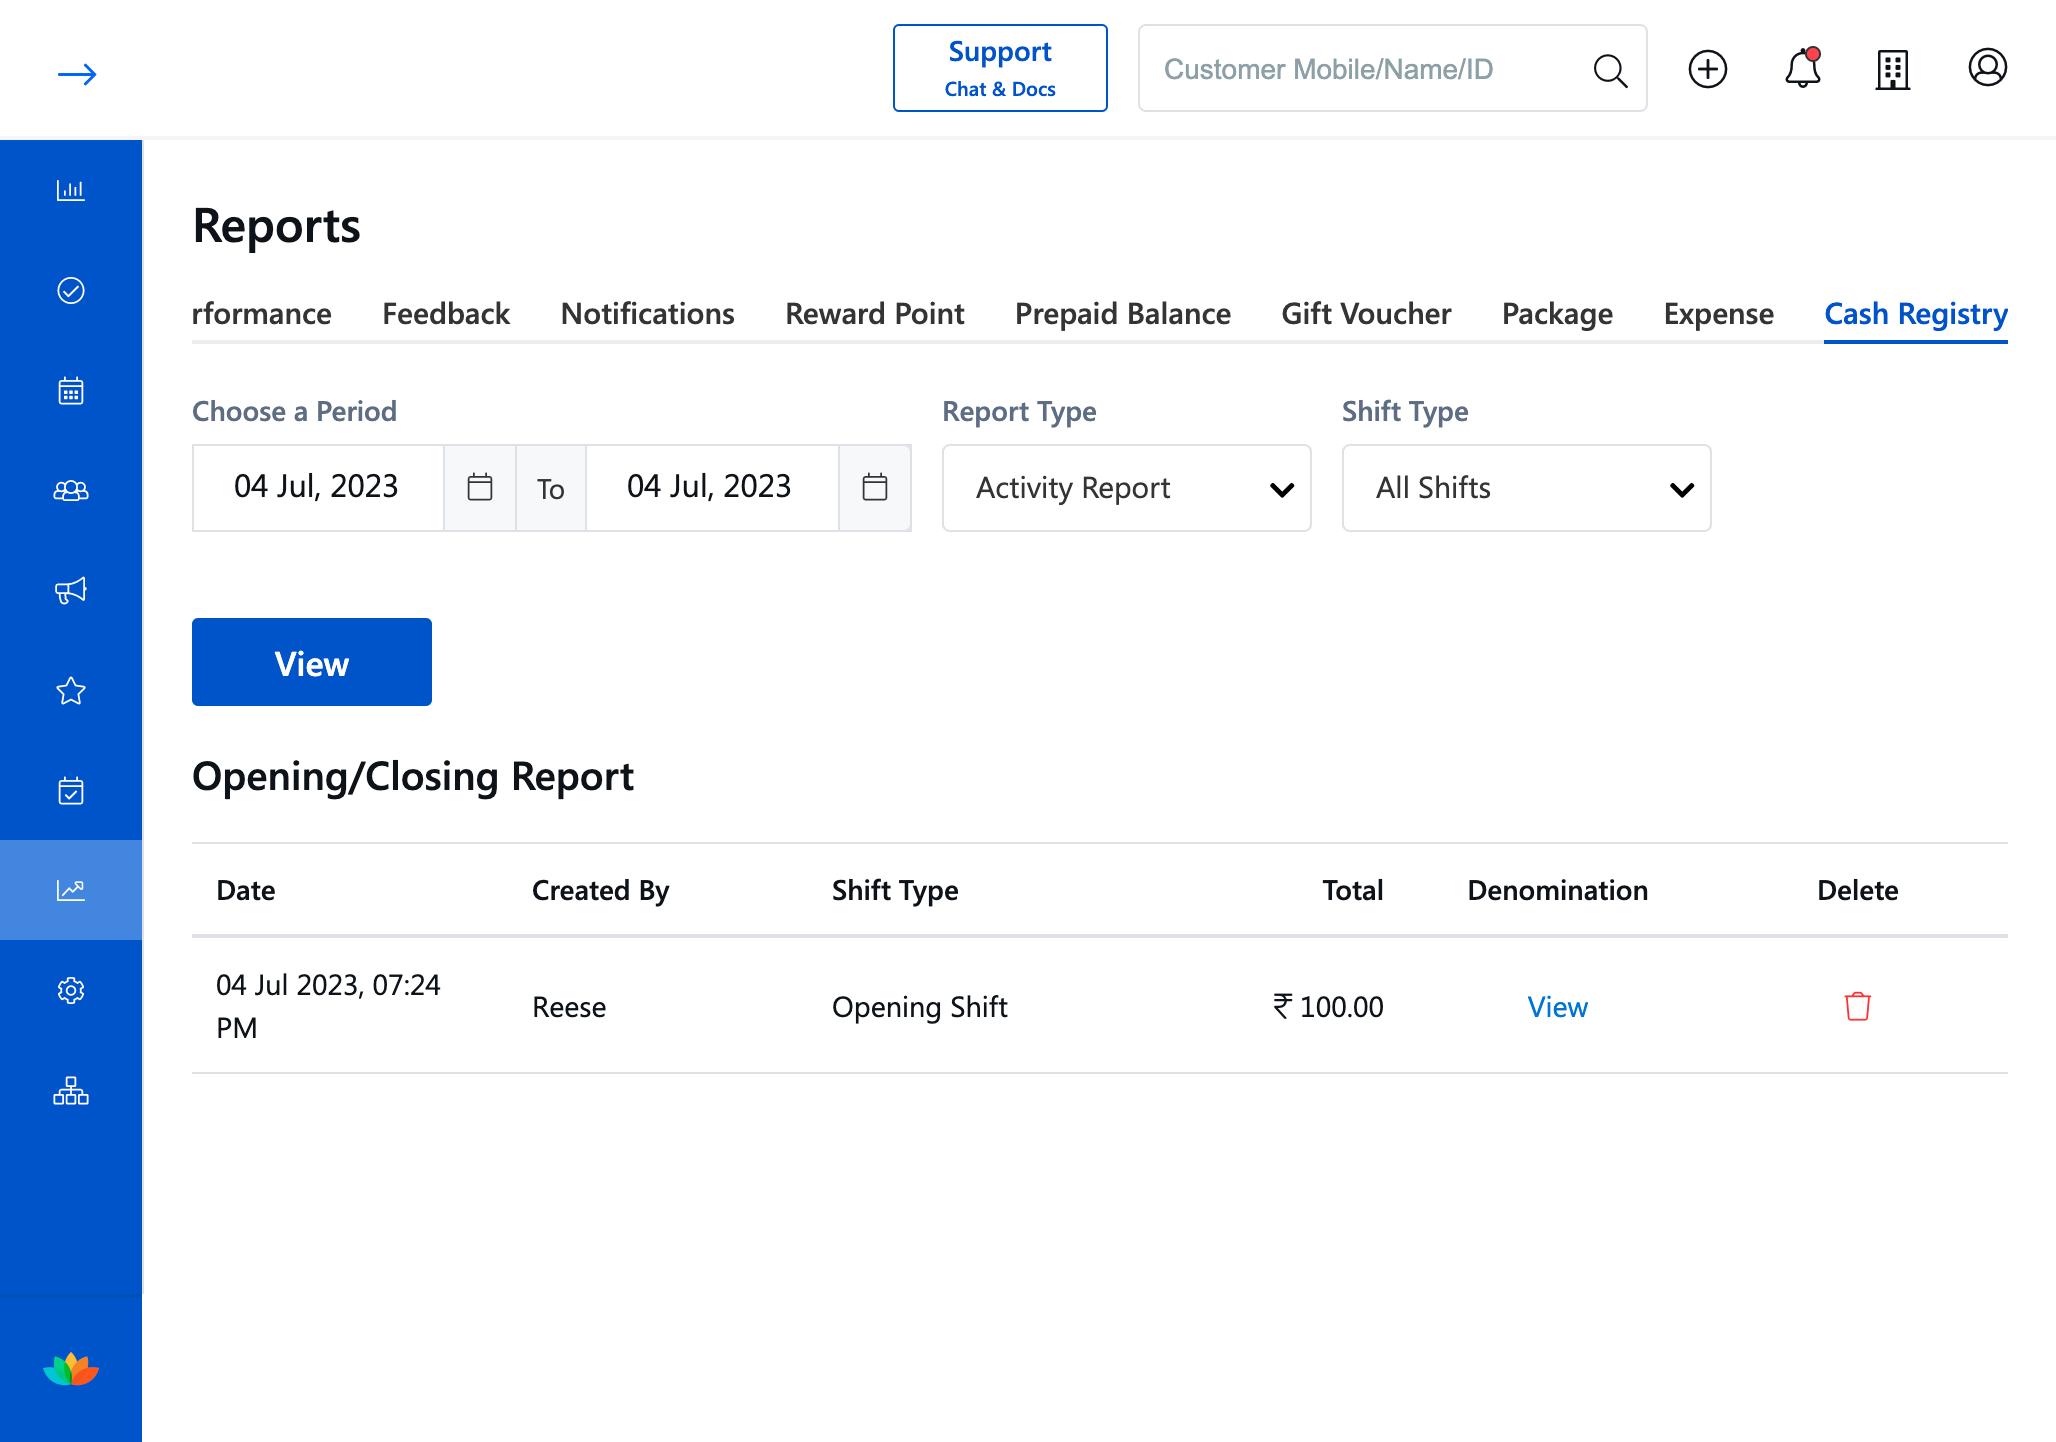2056x1442 pixels.
Task: Click the search magnifier icon
Action: [x=1610, y=70]
